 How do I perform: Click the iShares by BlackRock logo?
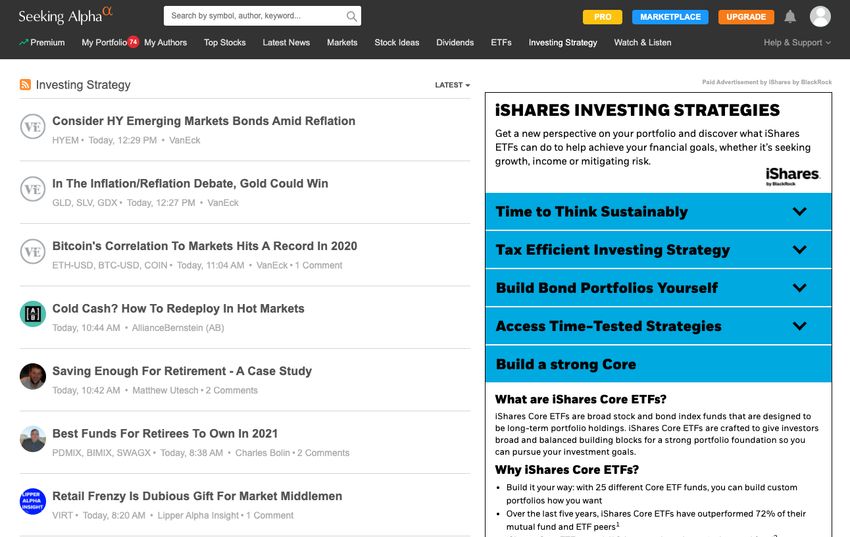[792, 176]
